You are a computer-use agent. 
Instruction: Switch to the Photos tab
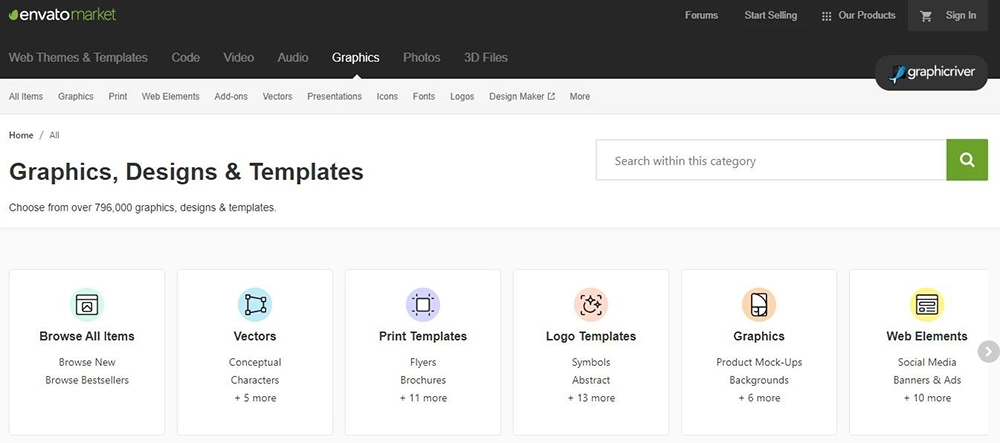click(422, 57)
